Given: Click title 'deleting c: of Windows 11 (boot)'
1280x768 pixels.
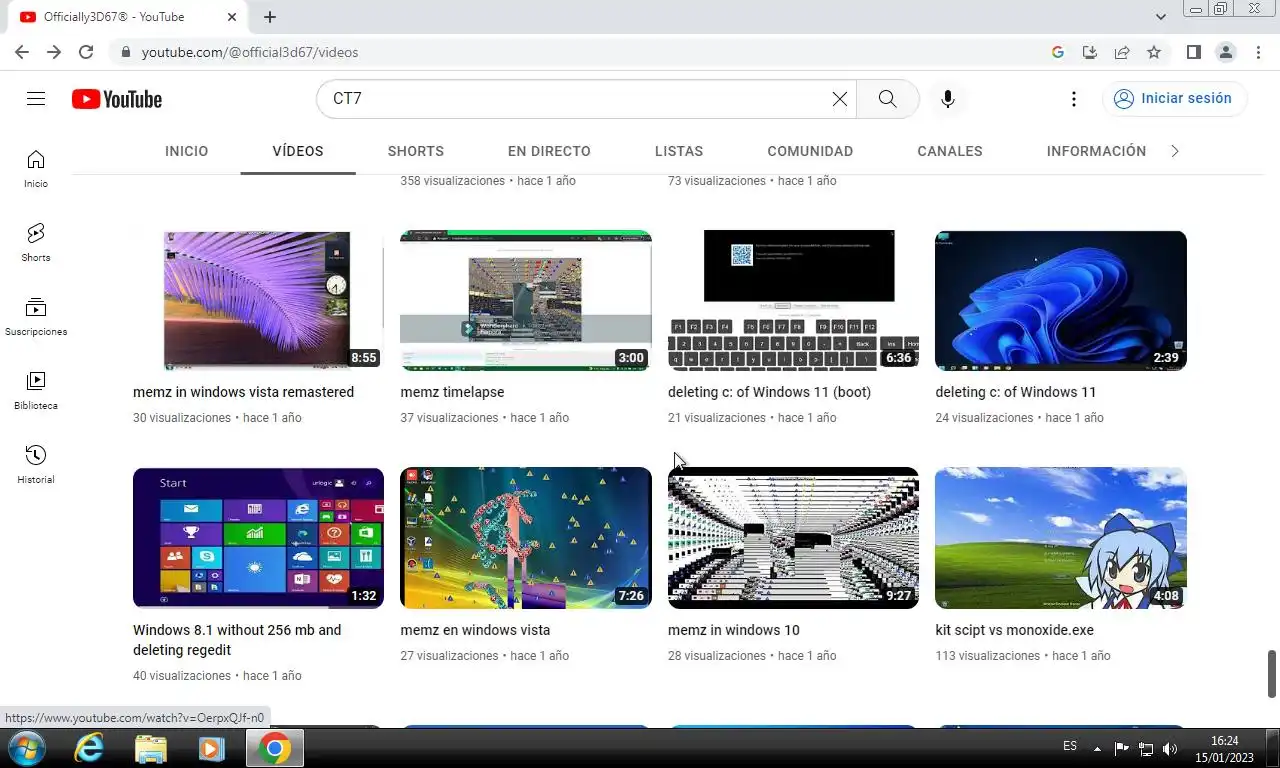Looking at the screenshot, I should (769, 392).
